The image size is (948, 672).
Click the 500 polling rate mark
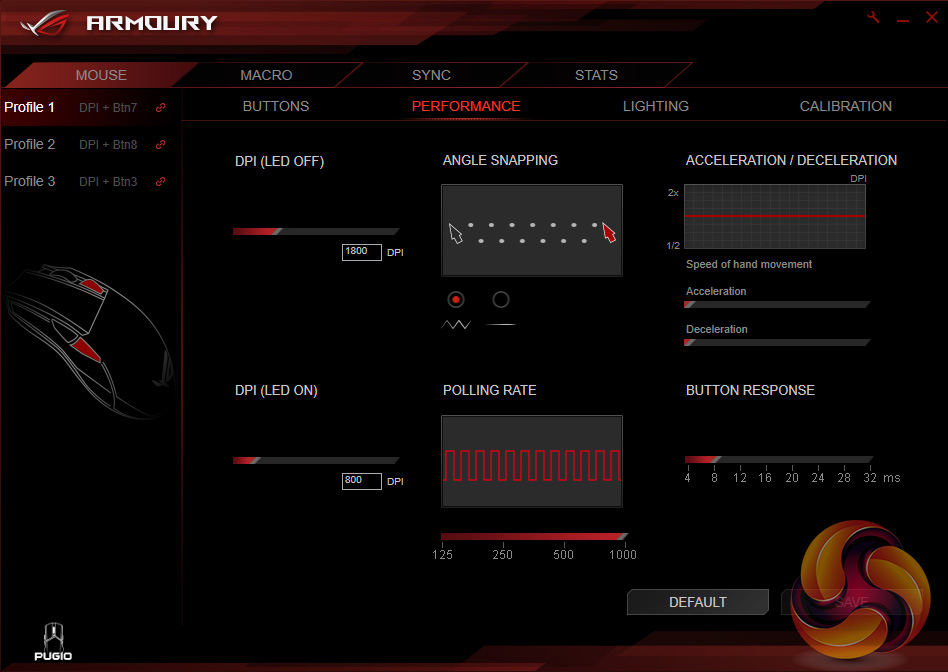pos(563,555)
